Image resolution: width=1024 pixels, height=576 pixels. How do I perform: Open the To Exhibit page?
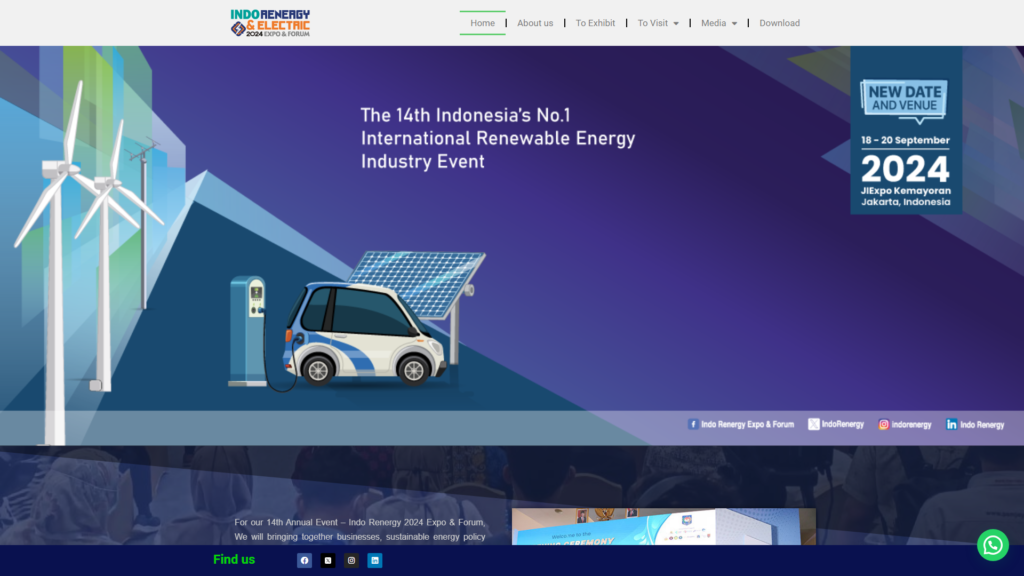point(595,23)
